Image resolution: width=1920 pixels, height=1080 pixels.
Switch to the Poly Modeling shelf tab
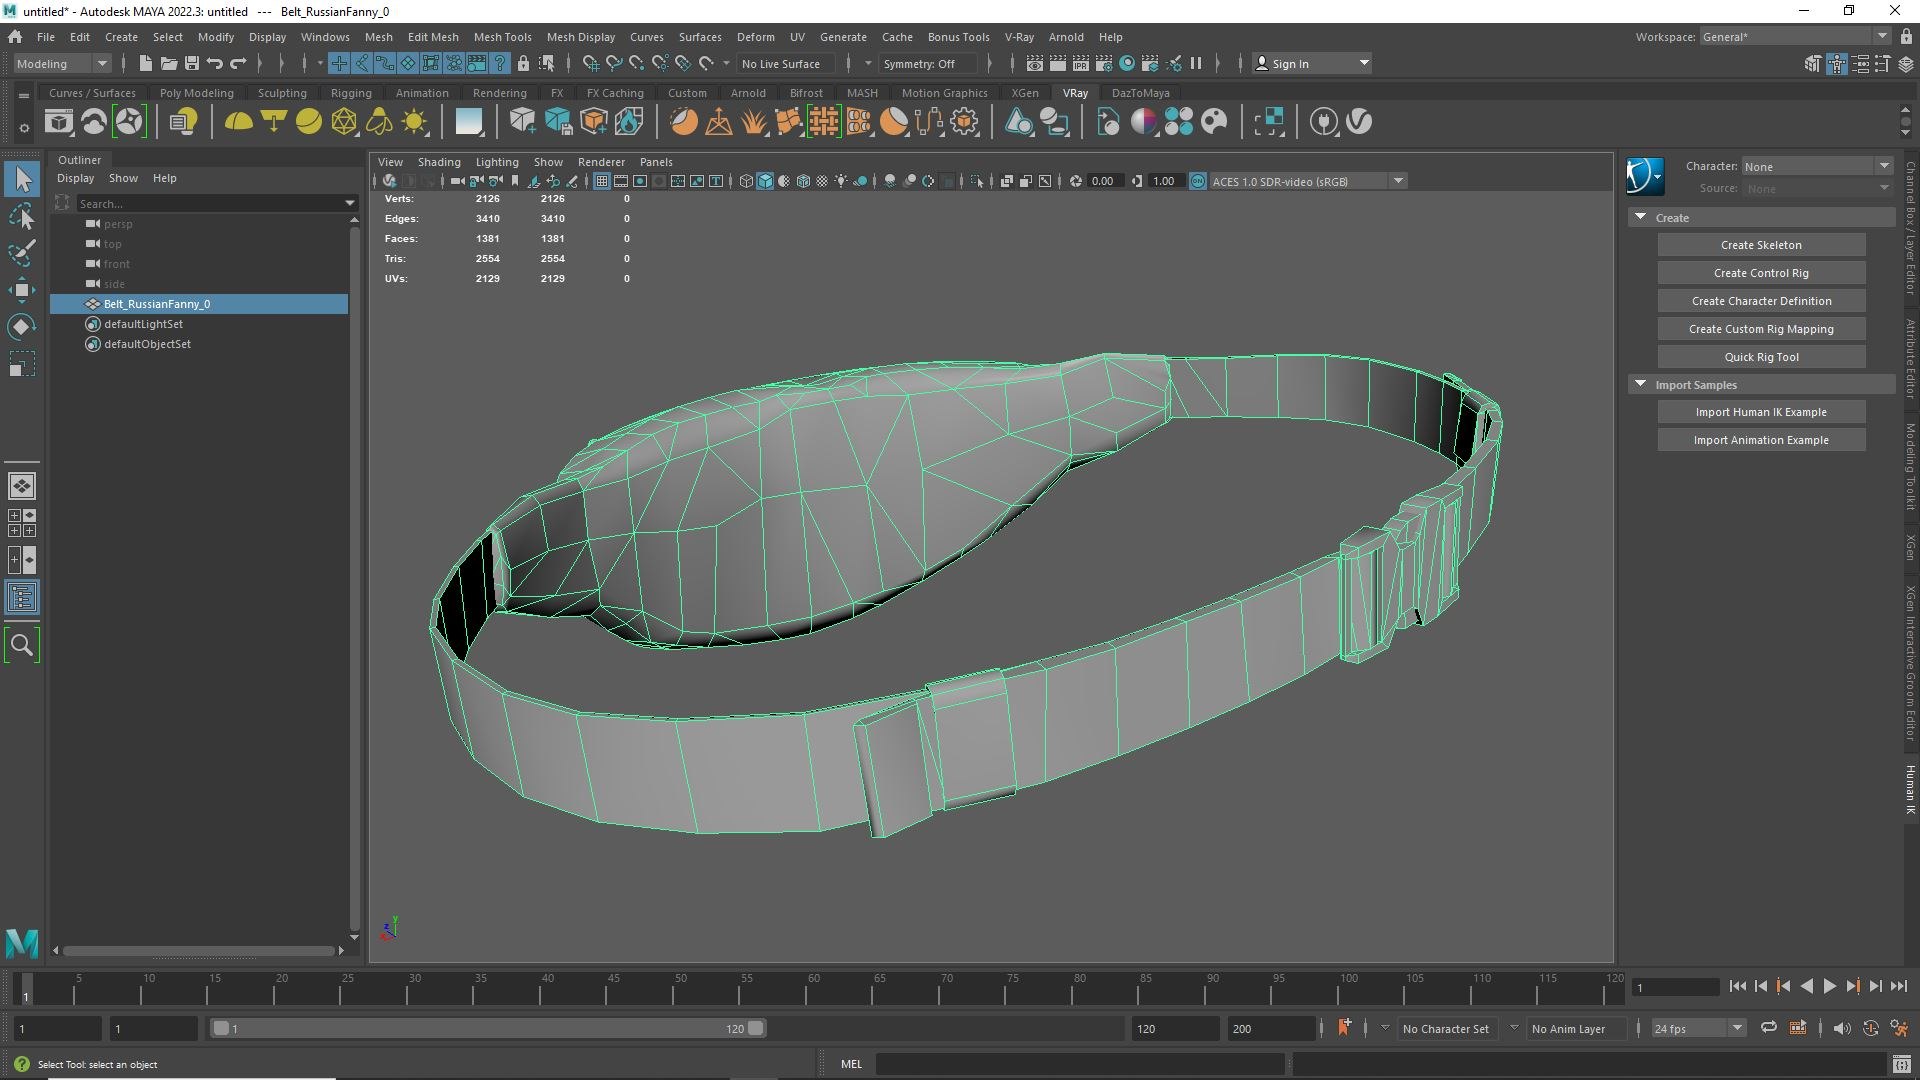click(x=196, y=93)
